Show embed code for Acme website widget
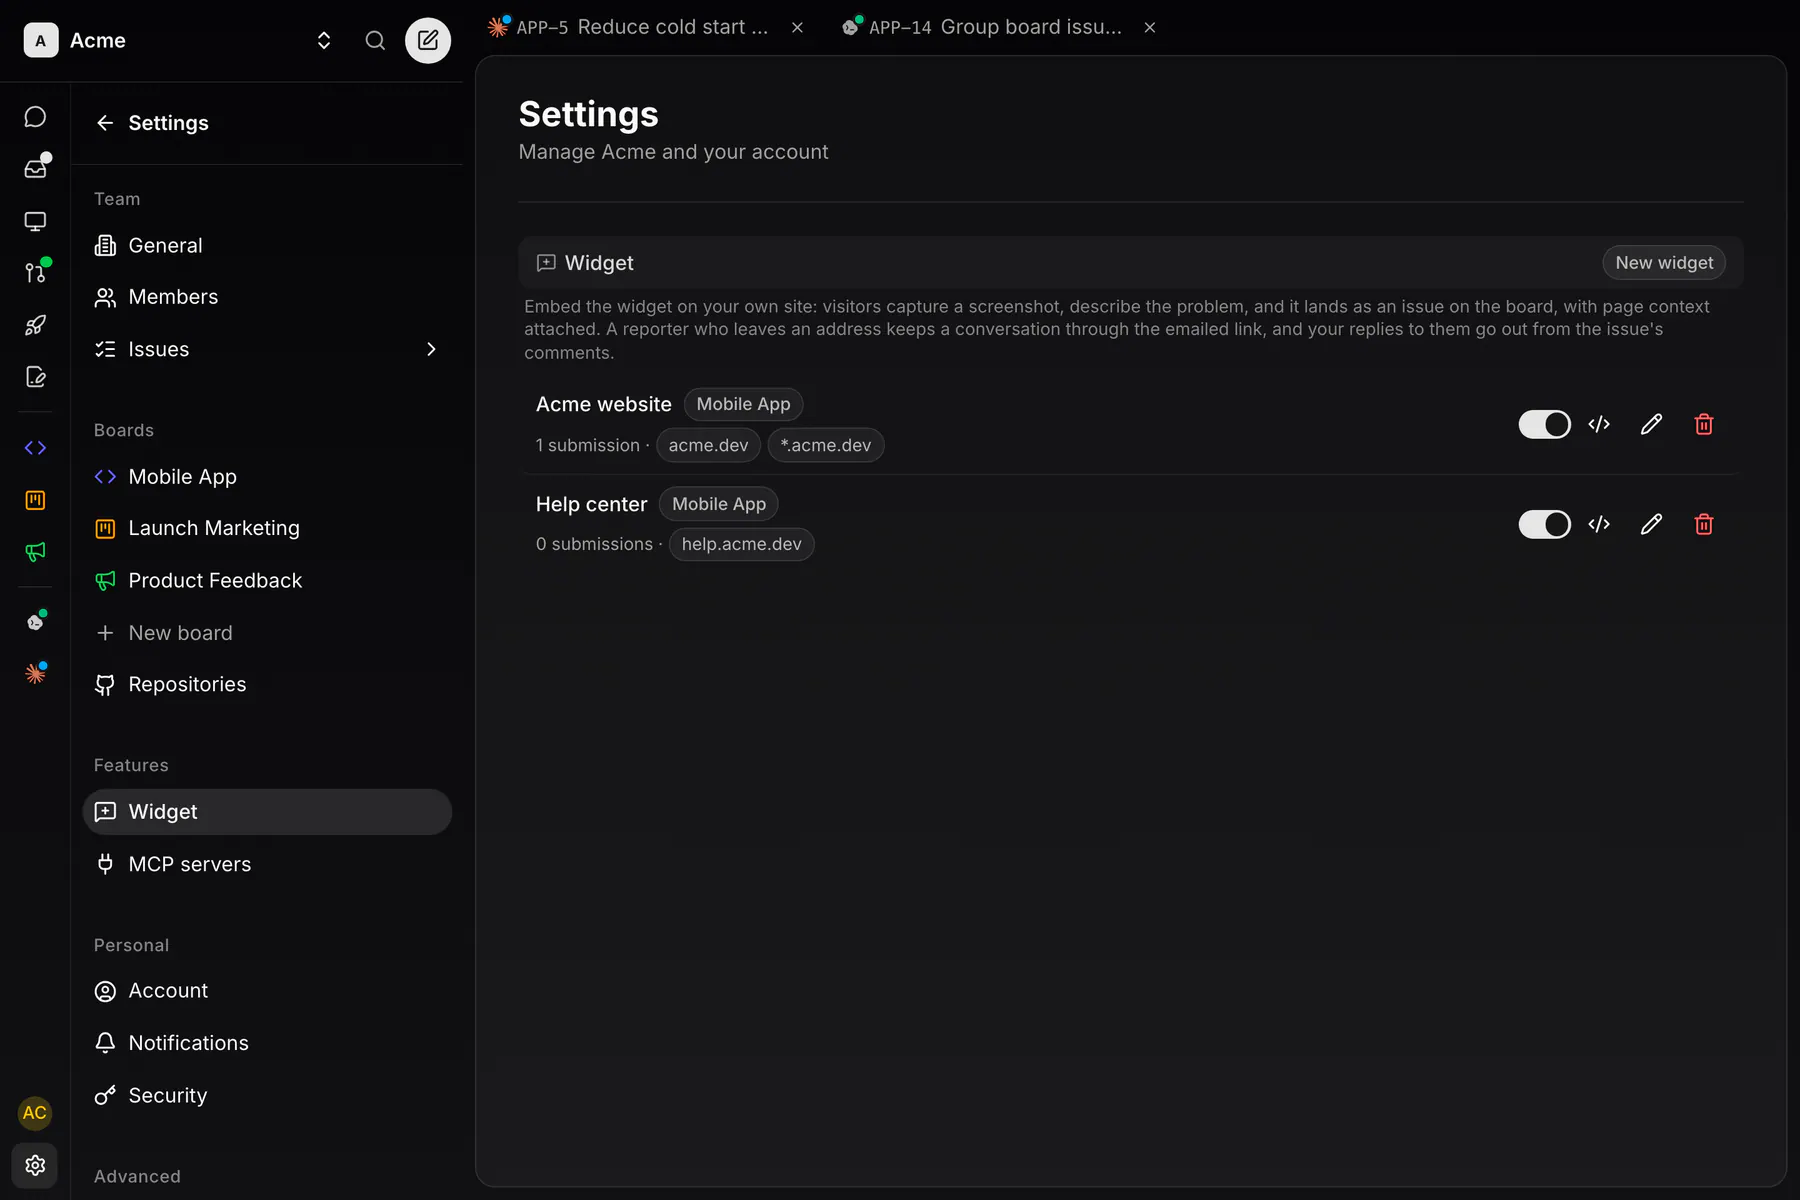The width and height of the screenshot is (1800, 1200). pyautogui.click(x=1599, y=424)
